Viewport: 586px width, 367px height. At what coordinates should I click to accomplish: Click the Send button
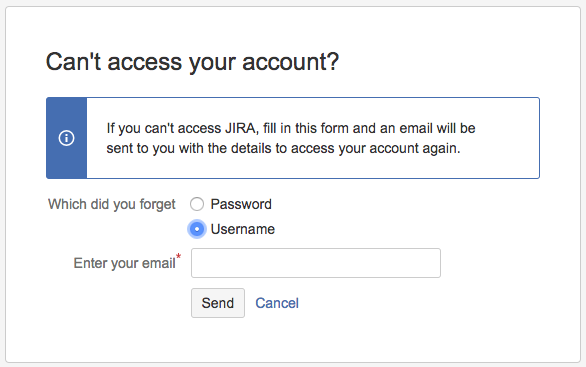pos(218,303)
